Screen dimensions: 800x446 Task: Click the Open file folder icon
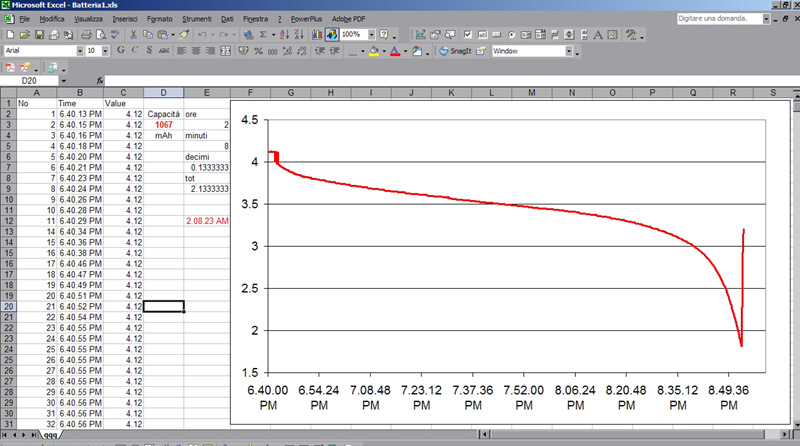(24, 35)
